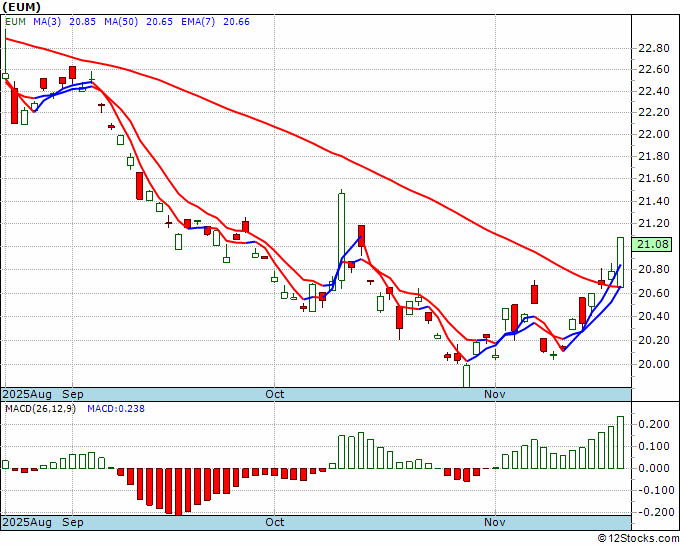Click the 21.60 price axis label
The height and width of the screenshot is (546, 680).
click(654, 178)
